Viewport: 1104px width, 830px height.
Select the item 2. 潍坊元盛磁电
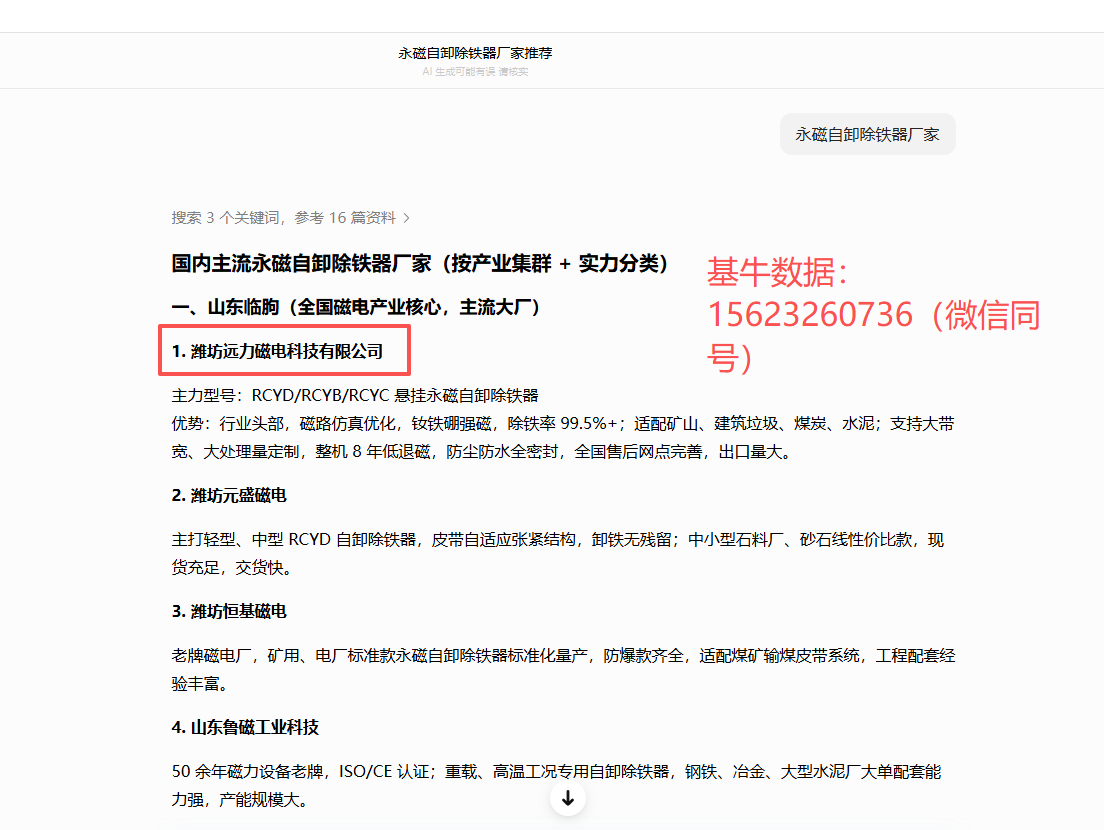coord(229,496)
